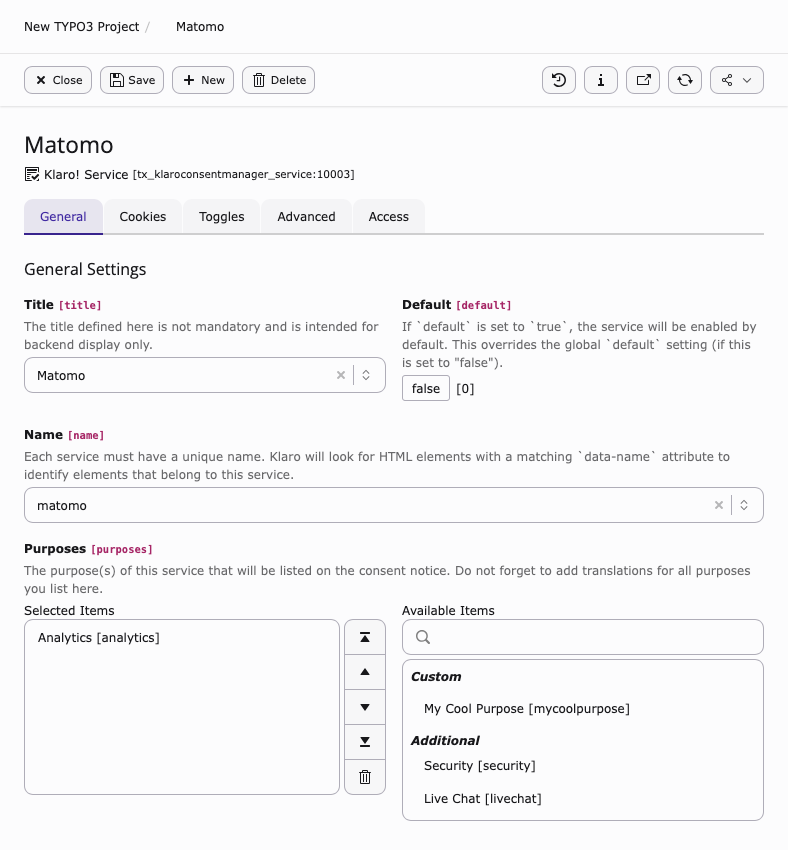Select Analytics [analytics] in Selected Items

pos(99,638)
